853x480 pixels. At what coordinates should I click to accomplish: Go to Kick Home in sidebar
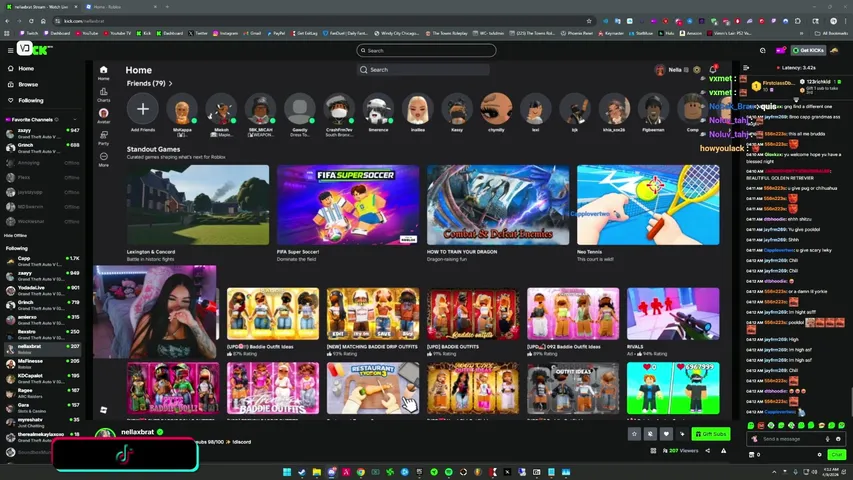[x=22, y=69]
